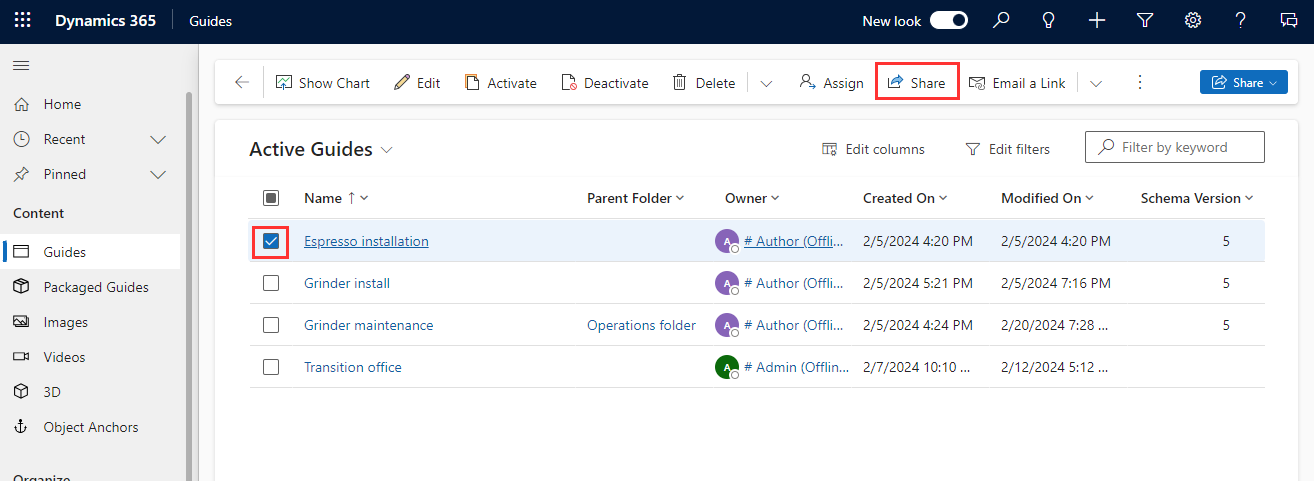Click the lightbulb assistant icon
This screenshot has width=1314, height=481.
1049,21
